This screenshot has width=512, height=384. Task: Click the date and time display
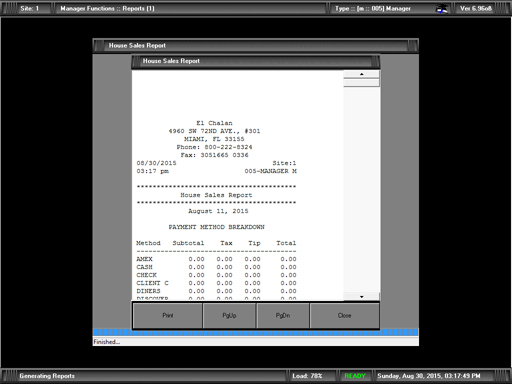tap(429, 376)
